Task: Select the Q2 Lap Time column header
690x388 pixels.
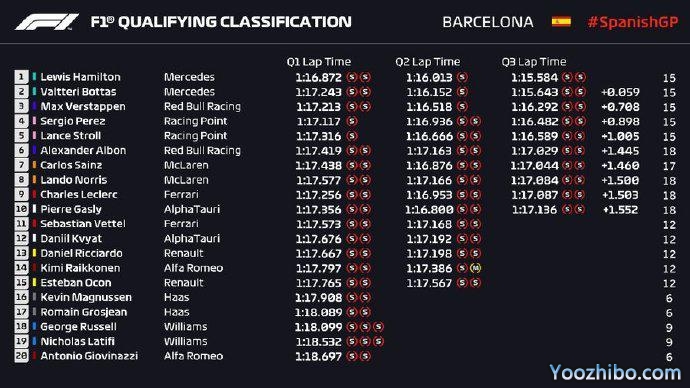Action: coord(427,62)
